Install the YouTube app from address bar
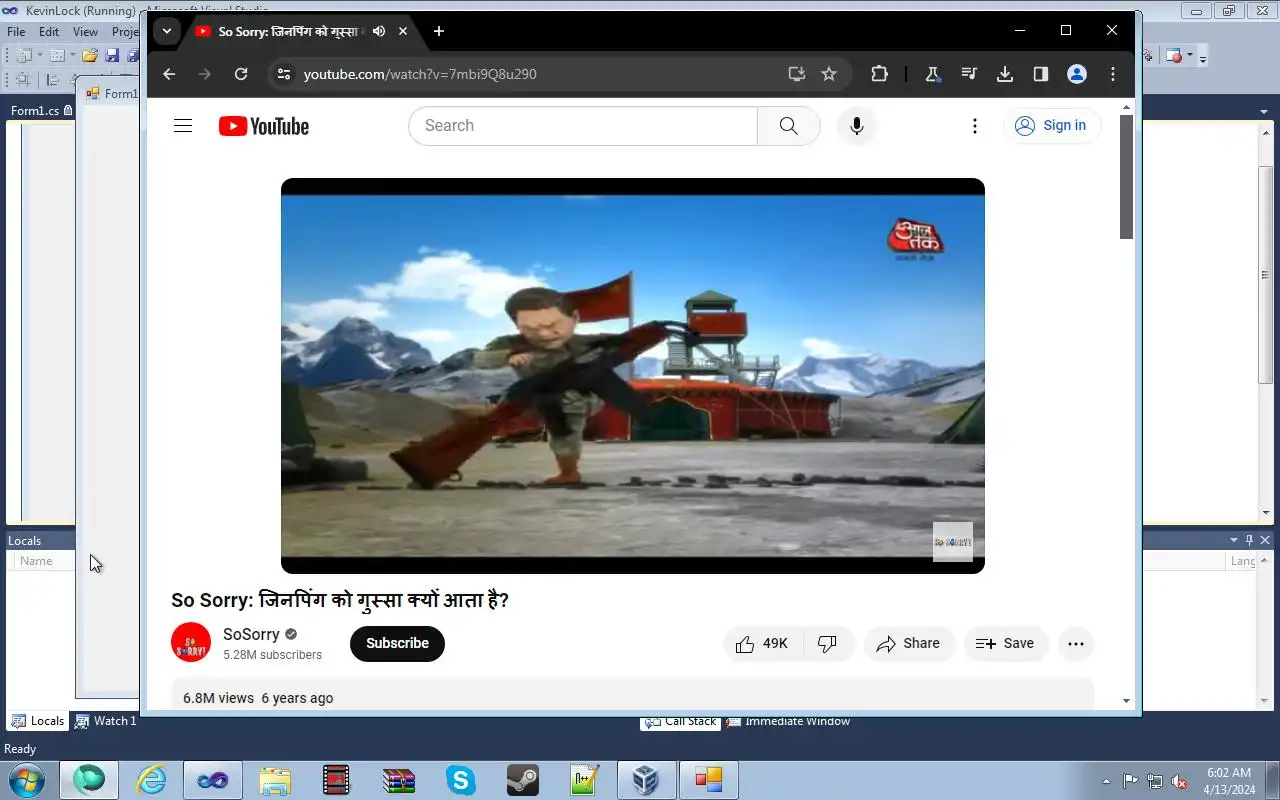The height and width of the screenshot is (800, 1280). click(796, 74)
